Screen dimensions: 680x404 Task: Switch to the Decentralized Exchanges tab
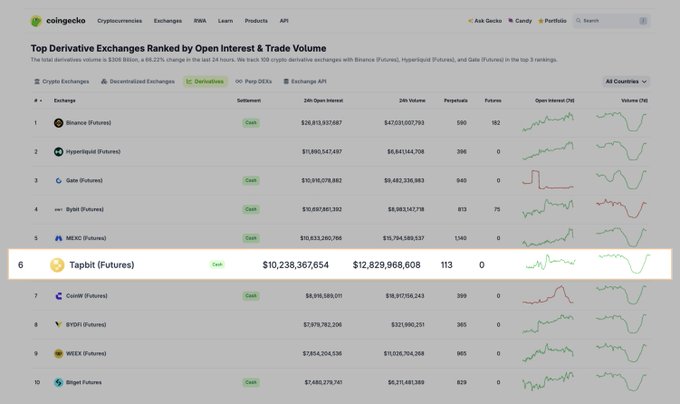(x=138, y=81)
